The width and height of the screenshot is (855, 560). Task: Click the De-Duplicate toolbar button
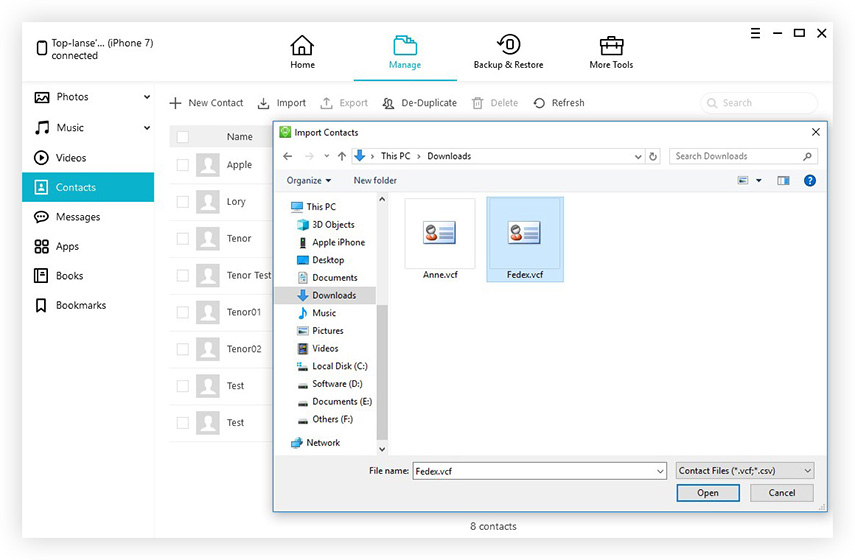click(x=419, y=103)
